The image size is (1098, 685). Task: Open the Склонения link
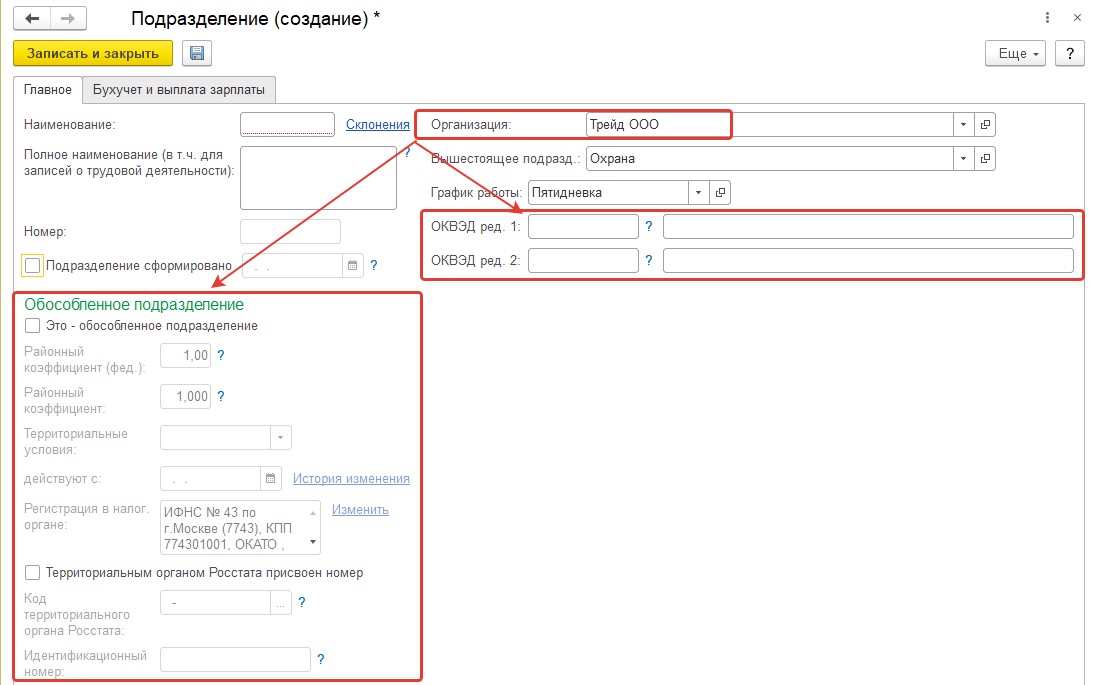tap(377, 125)
